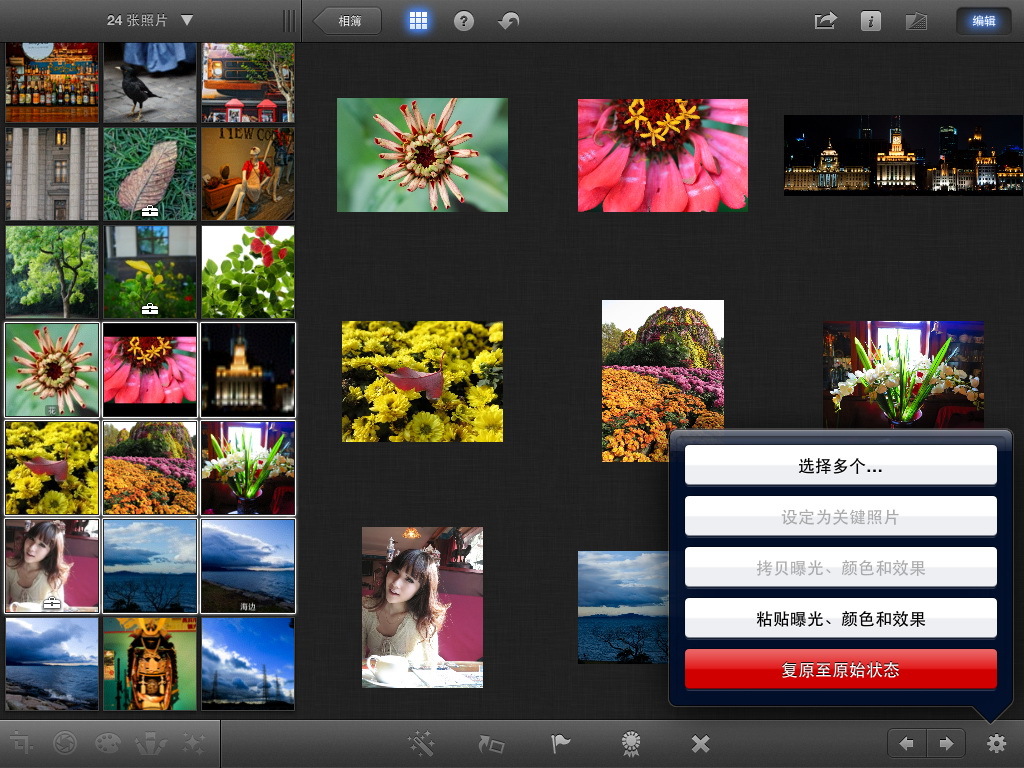The width and height of the screenshot is (1024, 768).
Task: Tap the red 复原至原始状态 button
Action: click(840, 669)
